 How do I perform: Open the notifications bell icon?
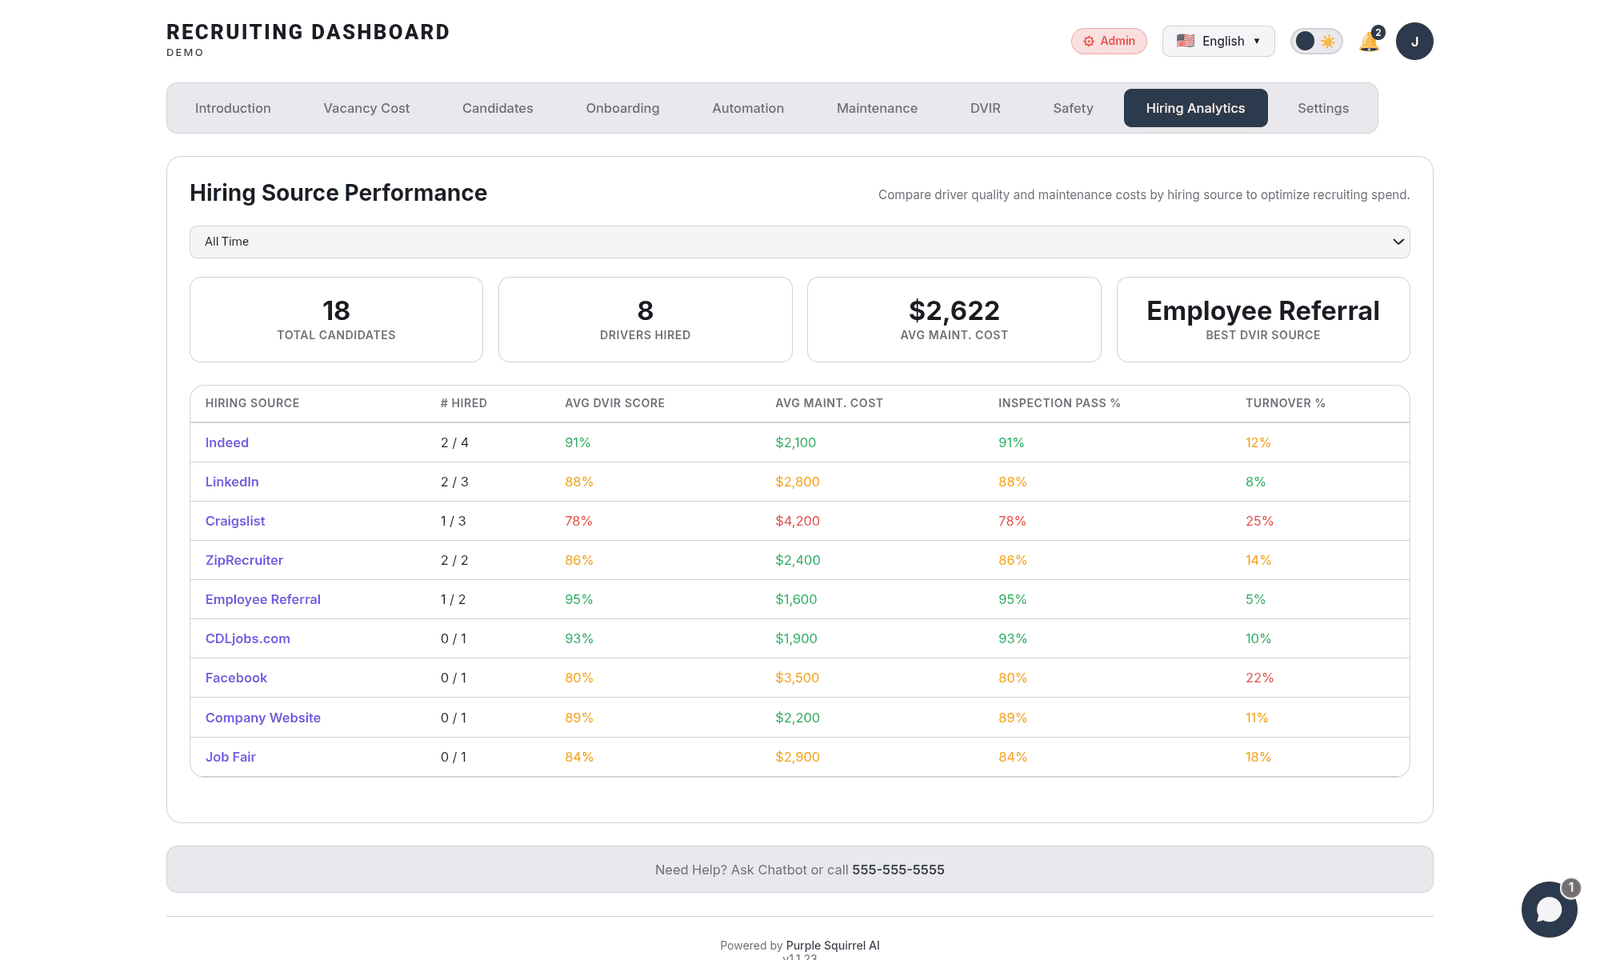click(1368, 42)
